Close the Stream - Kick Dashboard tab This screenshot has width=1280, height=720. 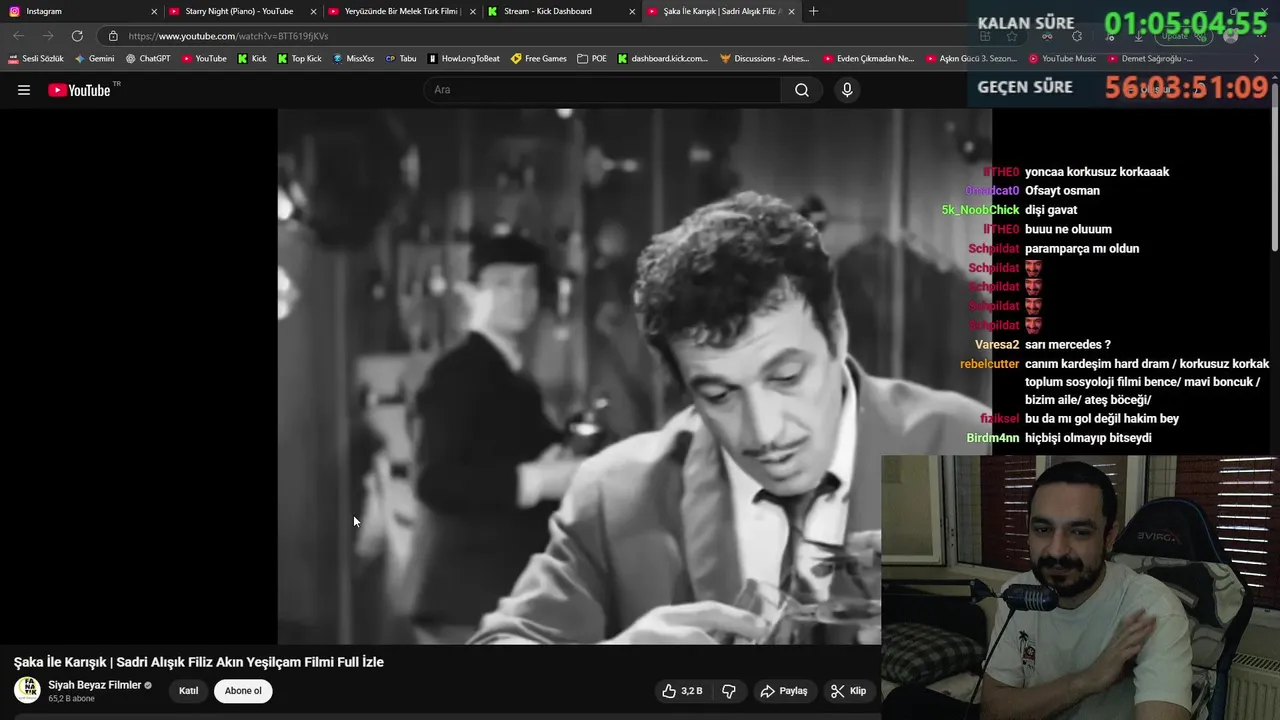pyautogui.click(x=632, y=11)
